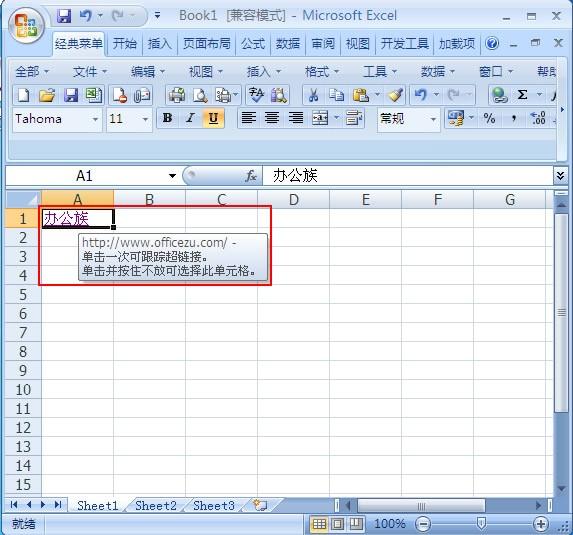Click the zoom in plus button
This screenshot has height=535, width=573.
pos(540,524)
